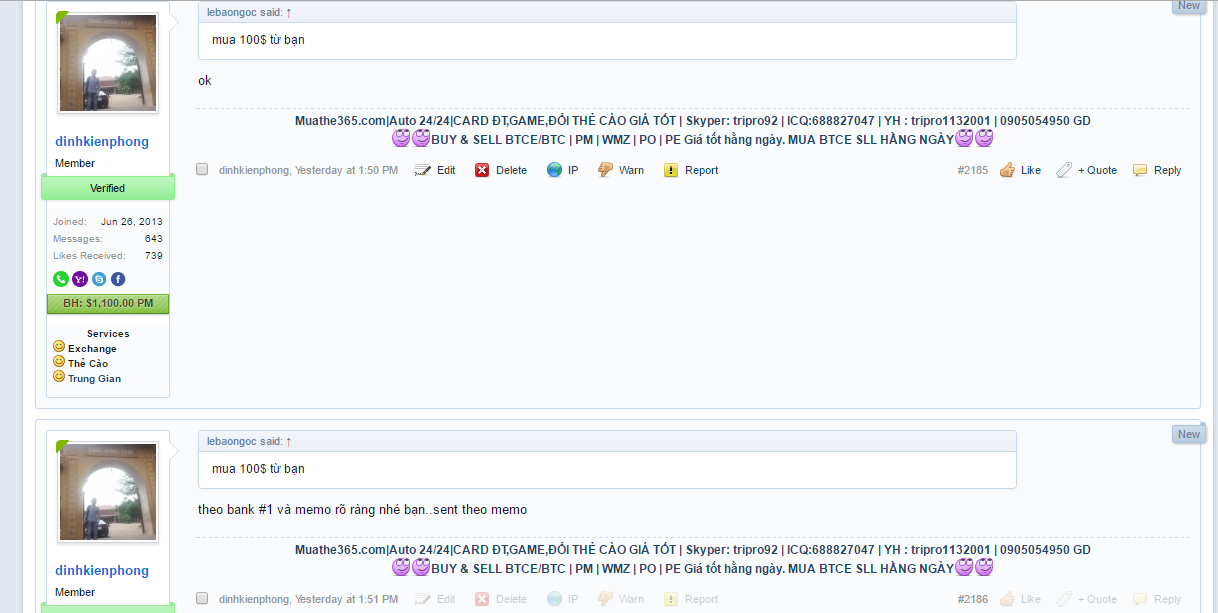Open dinhkienphong profile name in first post
Screen dimensions: 1218x613
[x=102, y=142]
